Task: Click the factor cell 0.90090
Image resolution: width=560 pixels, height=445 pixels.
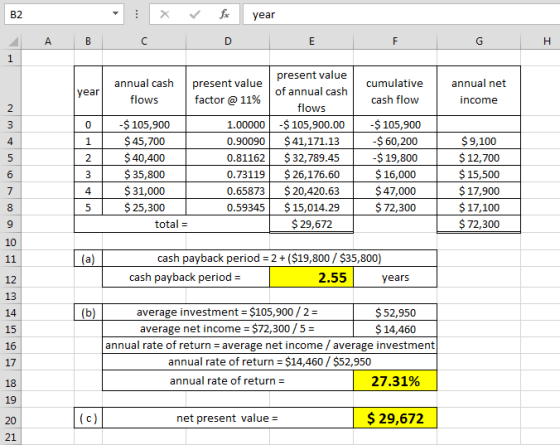Action: coord(228,141)
